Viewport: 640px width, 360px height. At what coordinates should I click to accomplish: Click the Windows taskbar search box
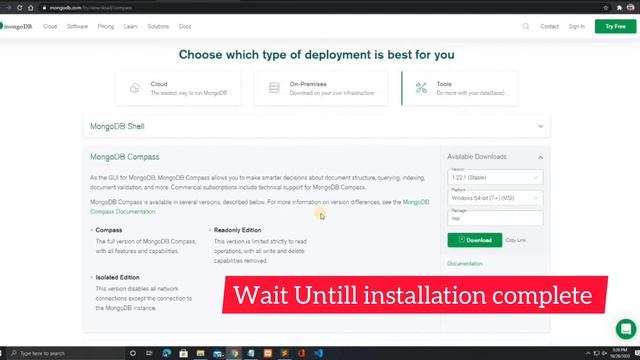[67, 353]
